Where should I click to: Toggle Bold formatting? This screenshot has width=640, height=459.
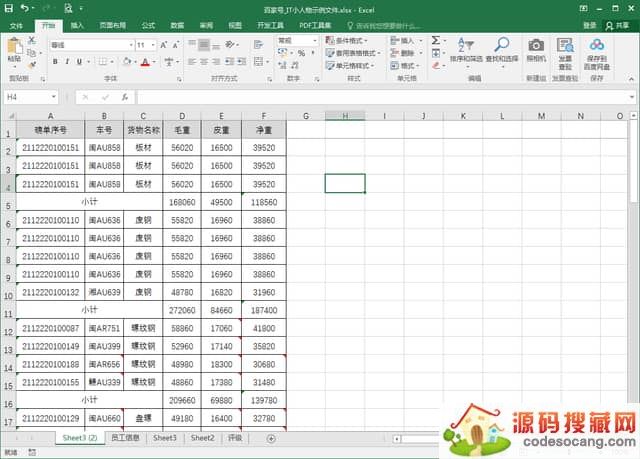tap(55, 62)
